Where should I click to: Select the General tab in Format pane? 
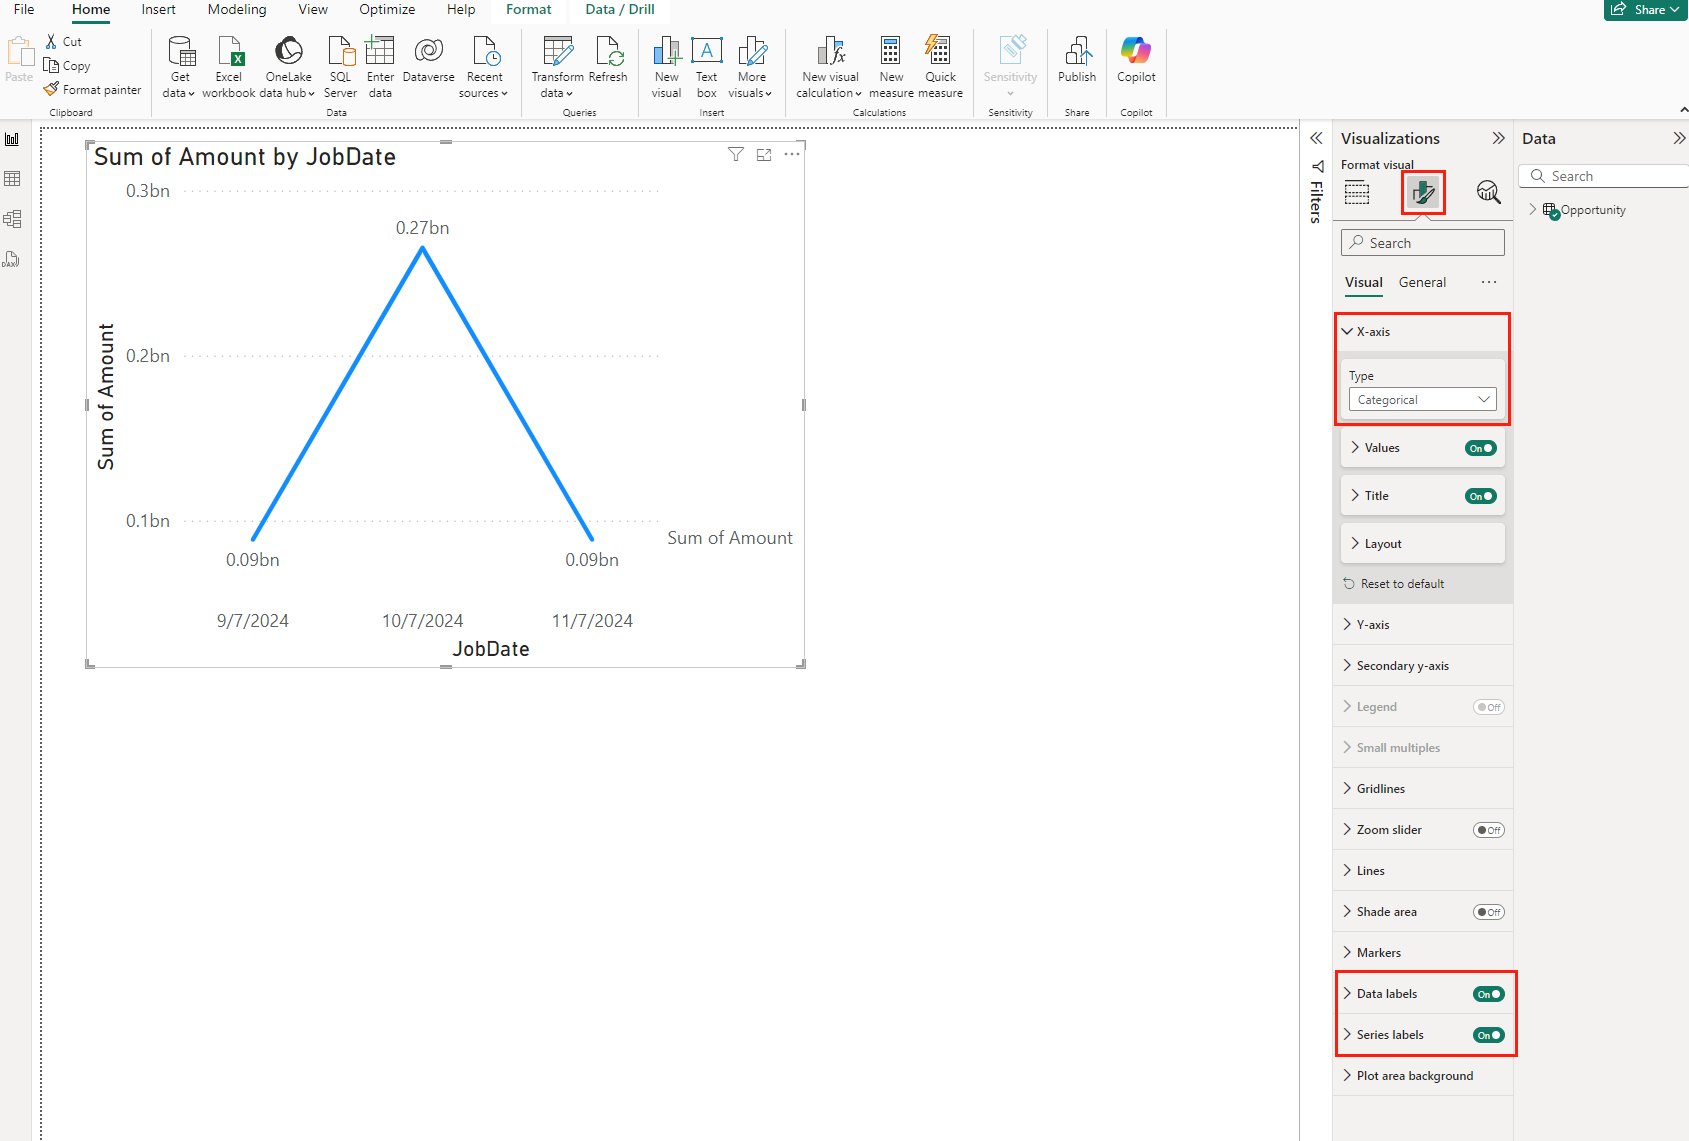tap(1422, 282)
